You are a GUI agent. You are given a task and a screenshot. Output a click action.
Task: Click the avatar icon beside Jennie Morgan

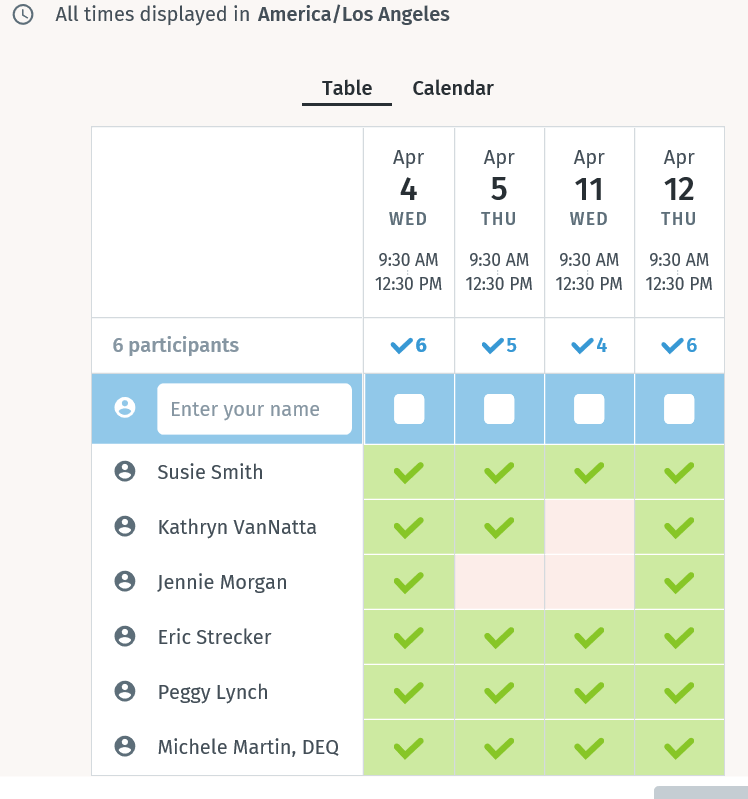pos(125,582)
